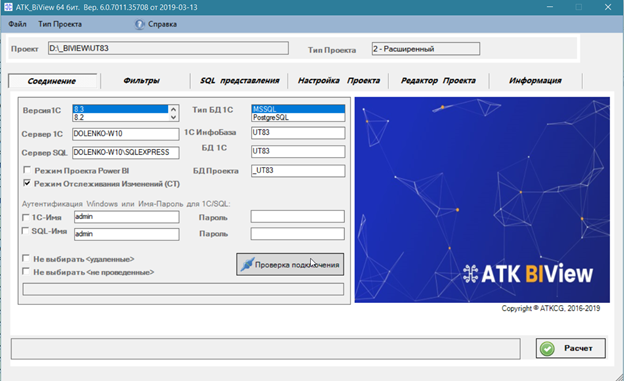Select 8.2 in the Версия 1С list
This screenshot has height=381, width=624.
[x=121, y=117]
